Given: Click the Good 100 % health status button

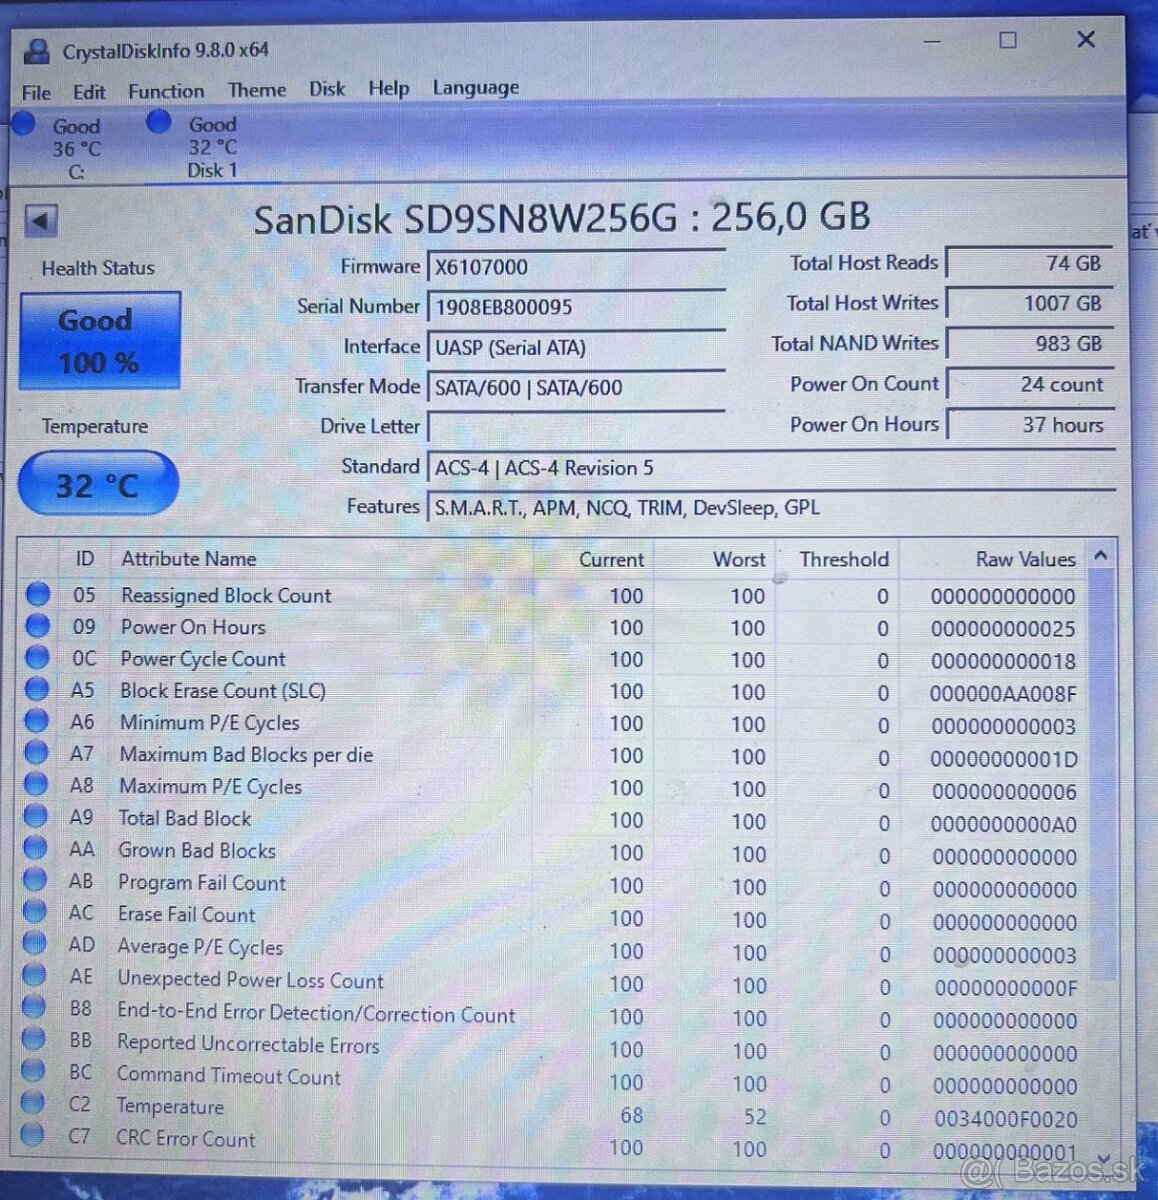Looking at the screenshot, I should (100, 341).
